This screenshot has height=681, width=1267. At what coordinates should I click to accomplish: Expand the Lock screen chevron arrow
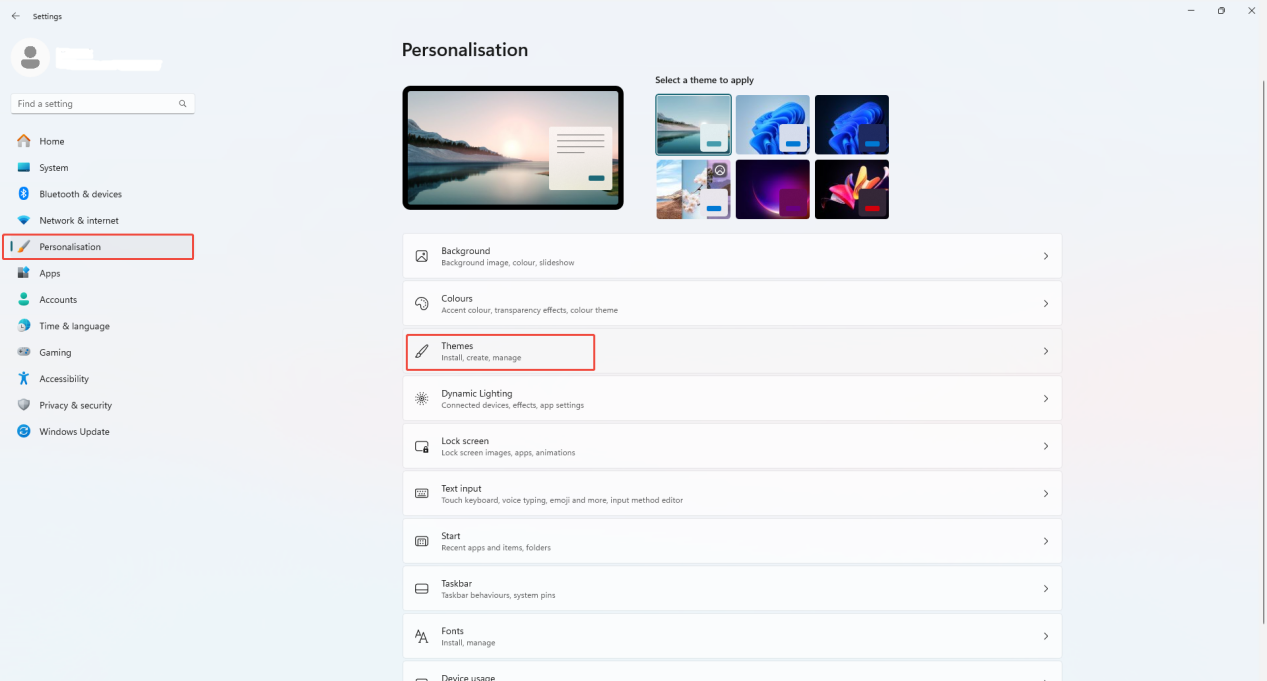1045,446
